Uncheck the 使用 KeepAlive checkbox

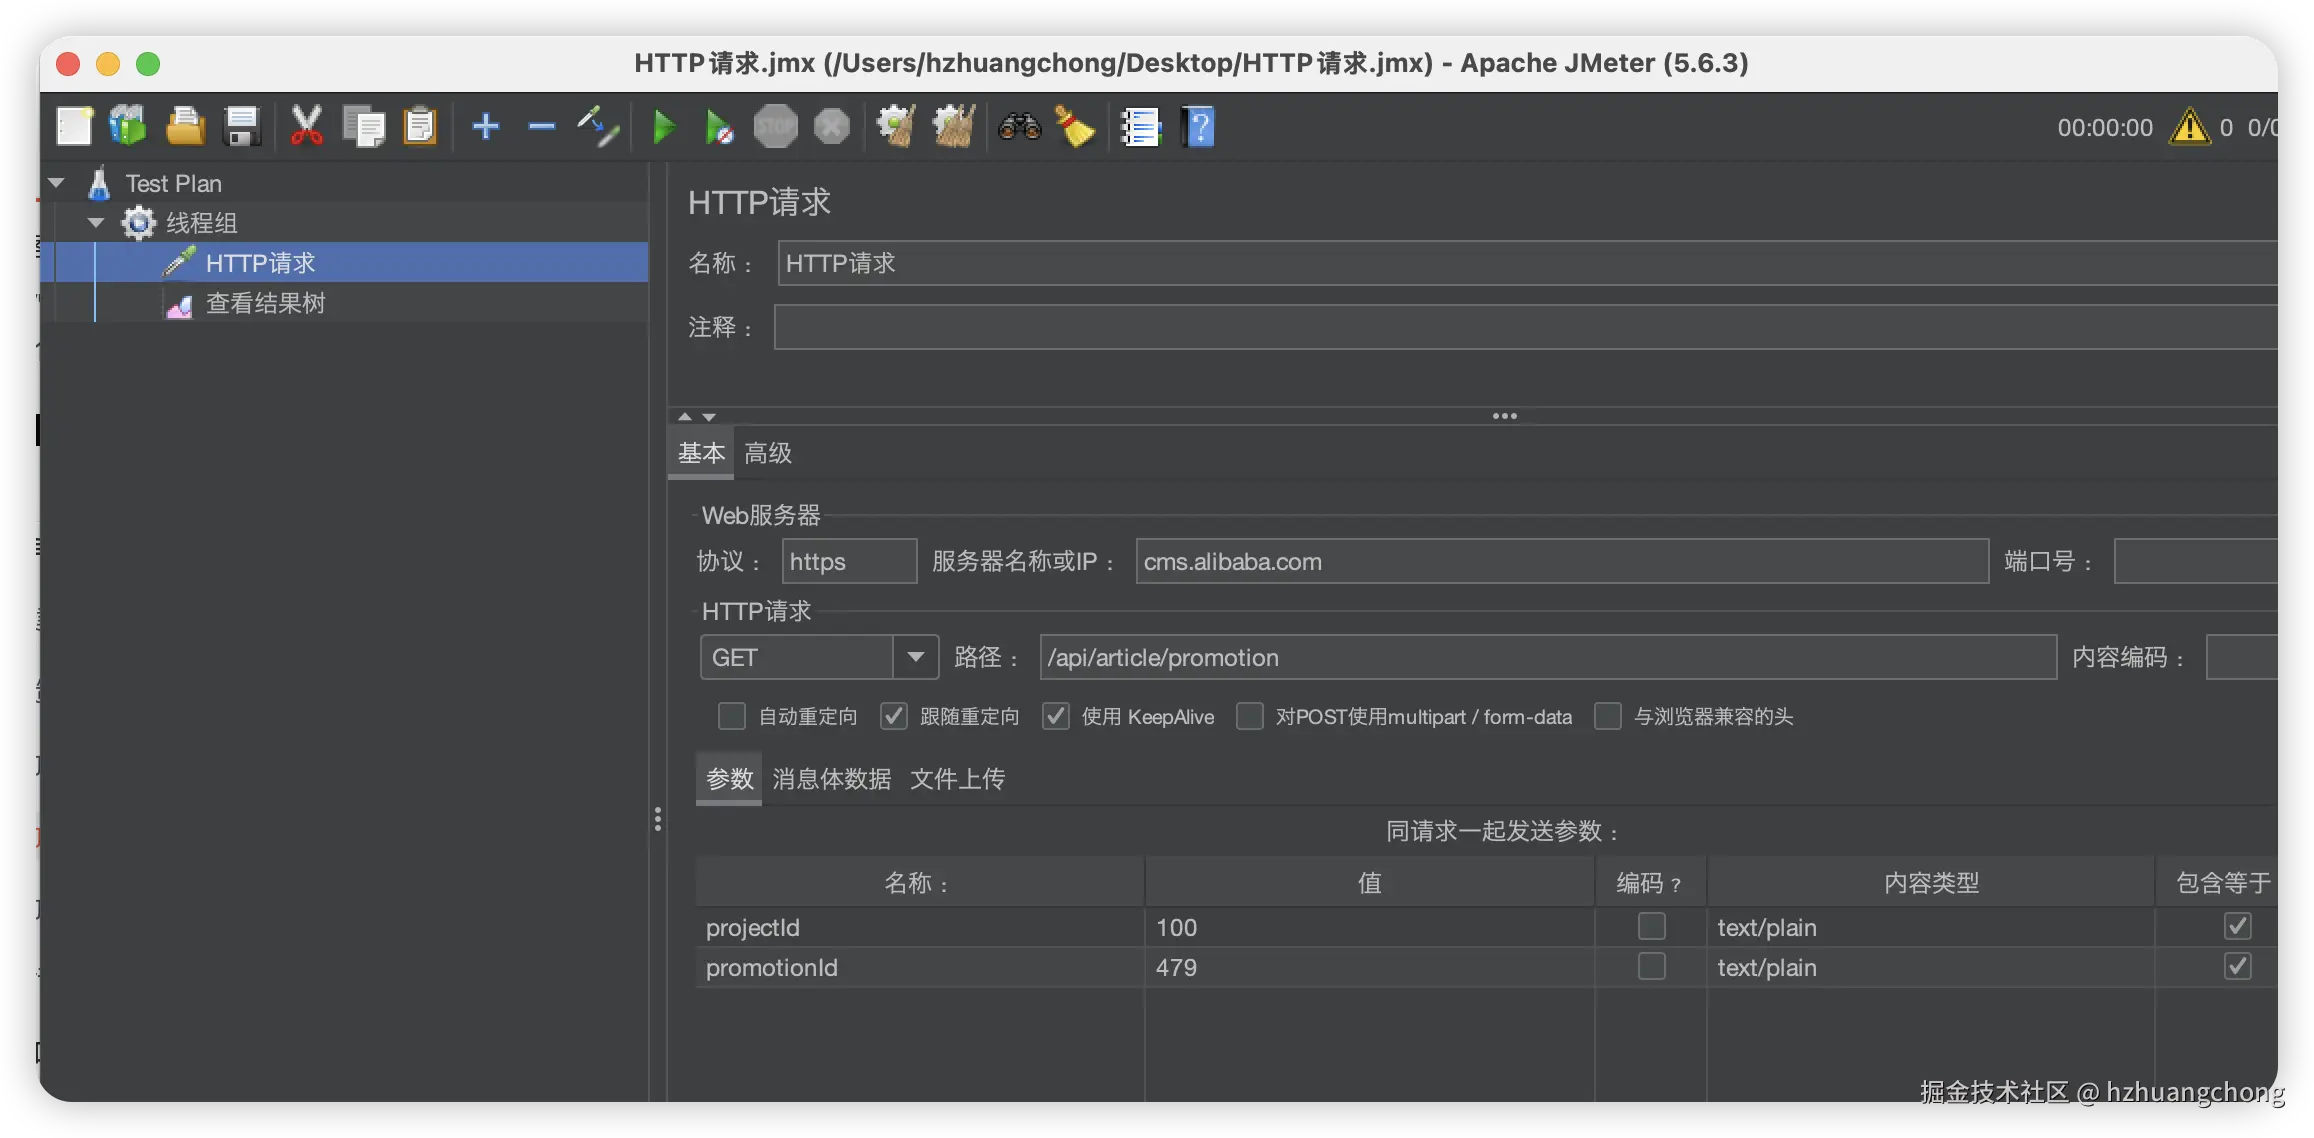point(1056,716)
